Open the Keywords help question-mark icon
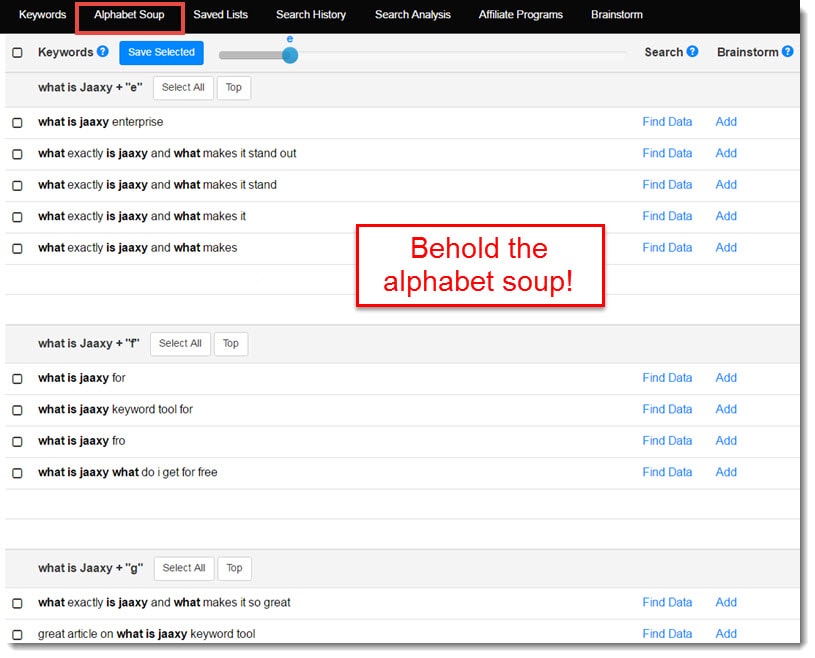 (x=103, y=51)
